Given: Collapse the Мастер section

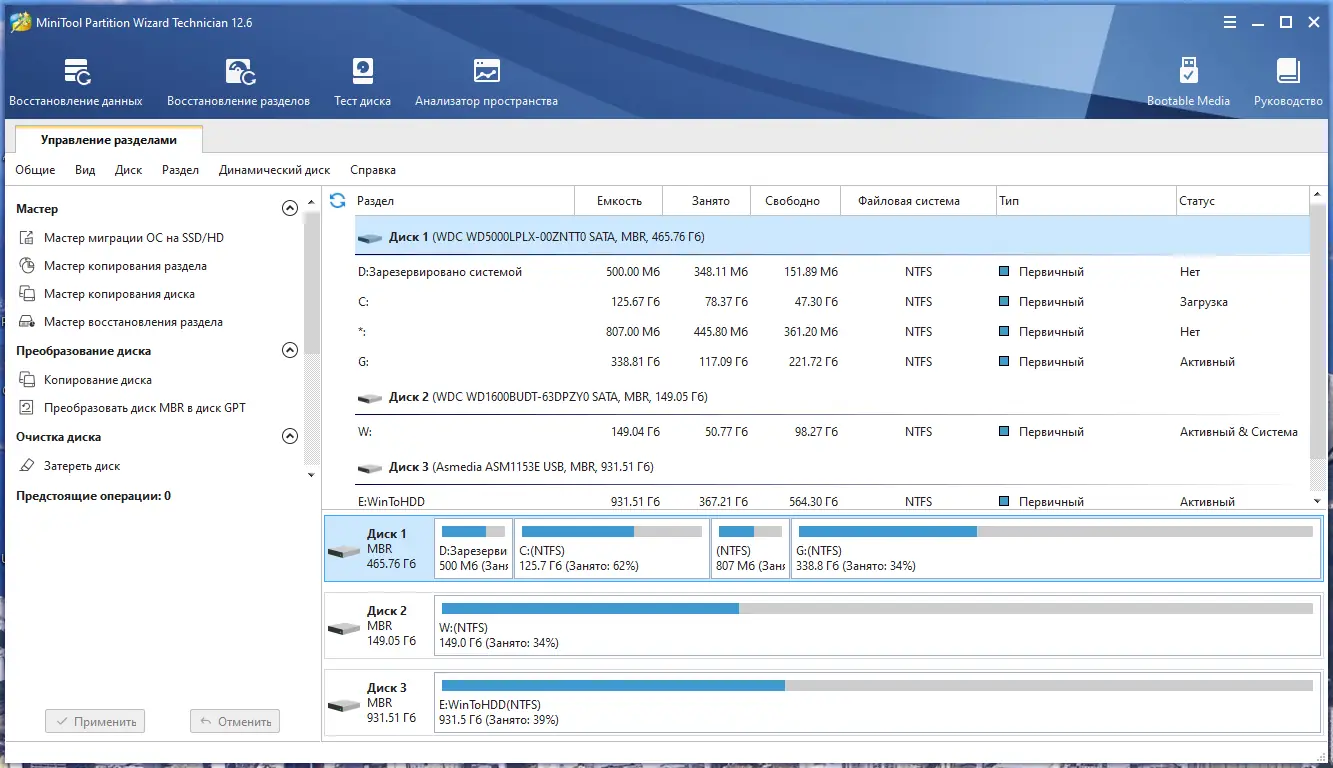Looking at the screenshot, I should tap(290, 209).
